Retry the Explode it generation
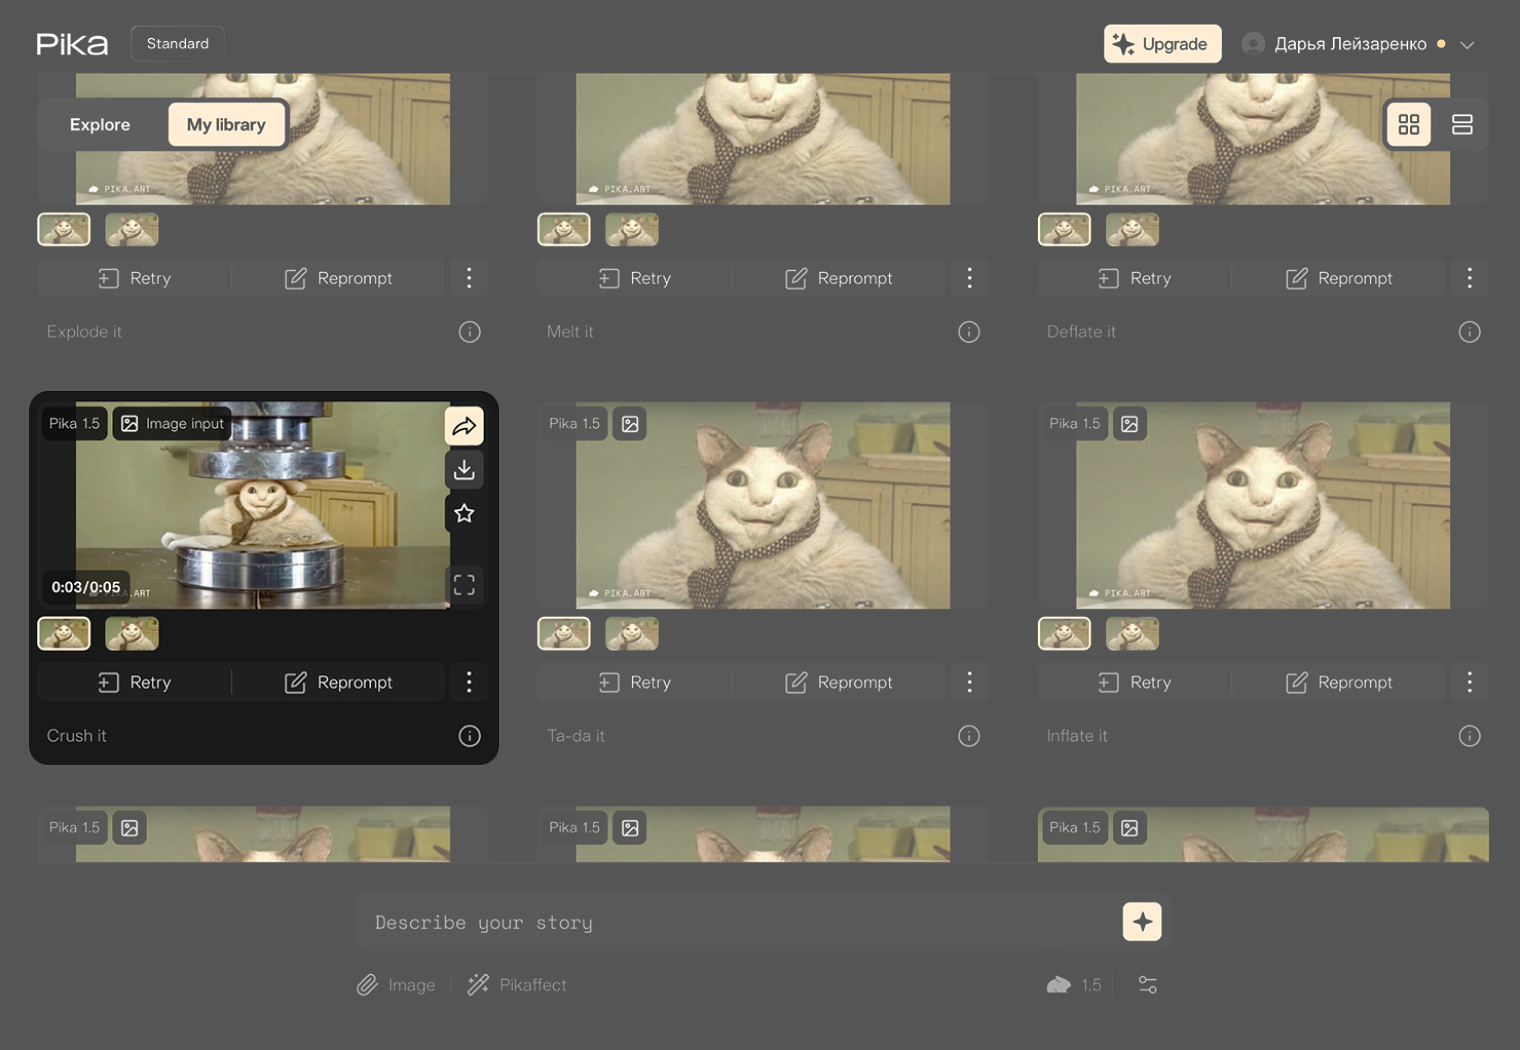This screenshot has height=1050, width=1520. click(x=135, y=278)
